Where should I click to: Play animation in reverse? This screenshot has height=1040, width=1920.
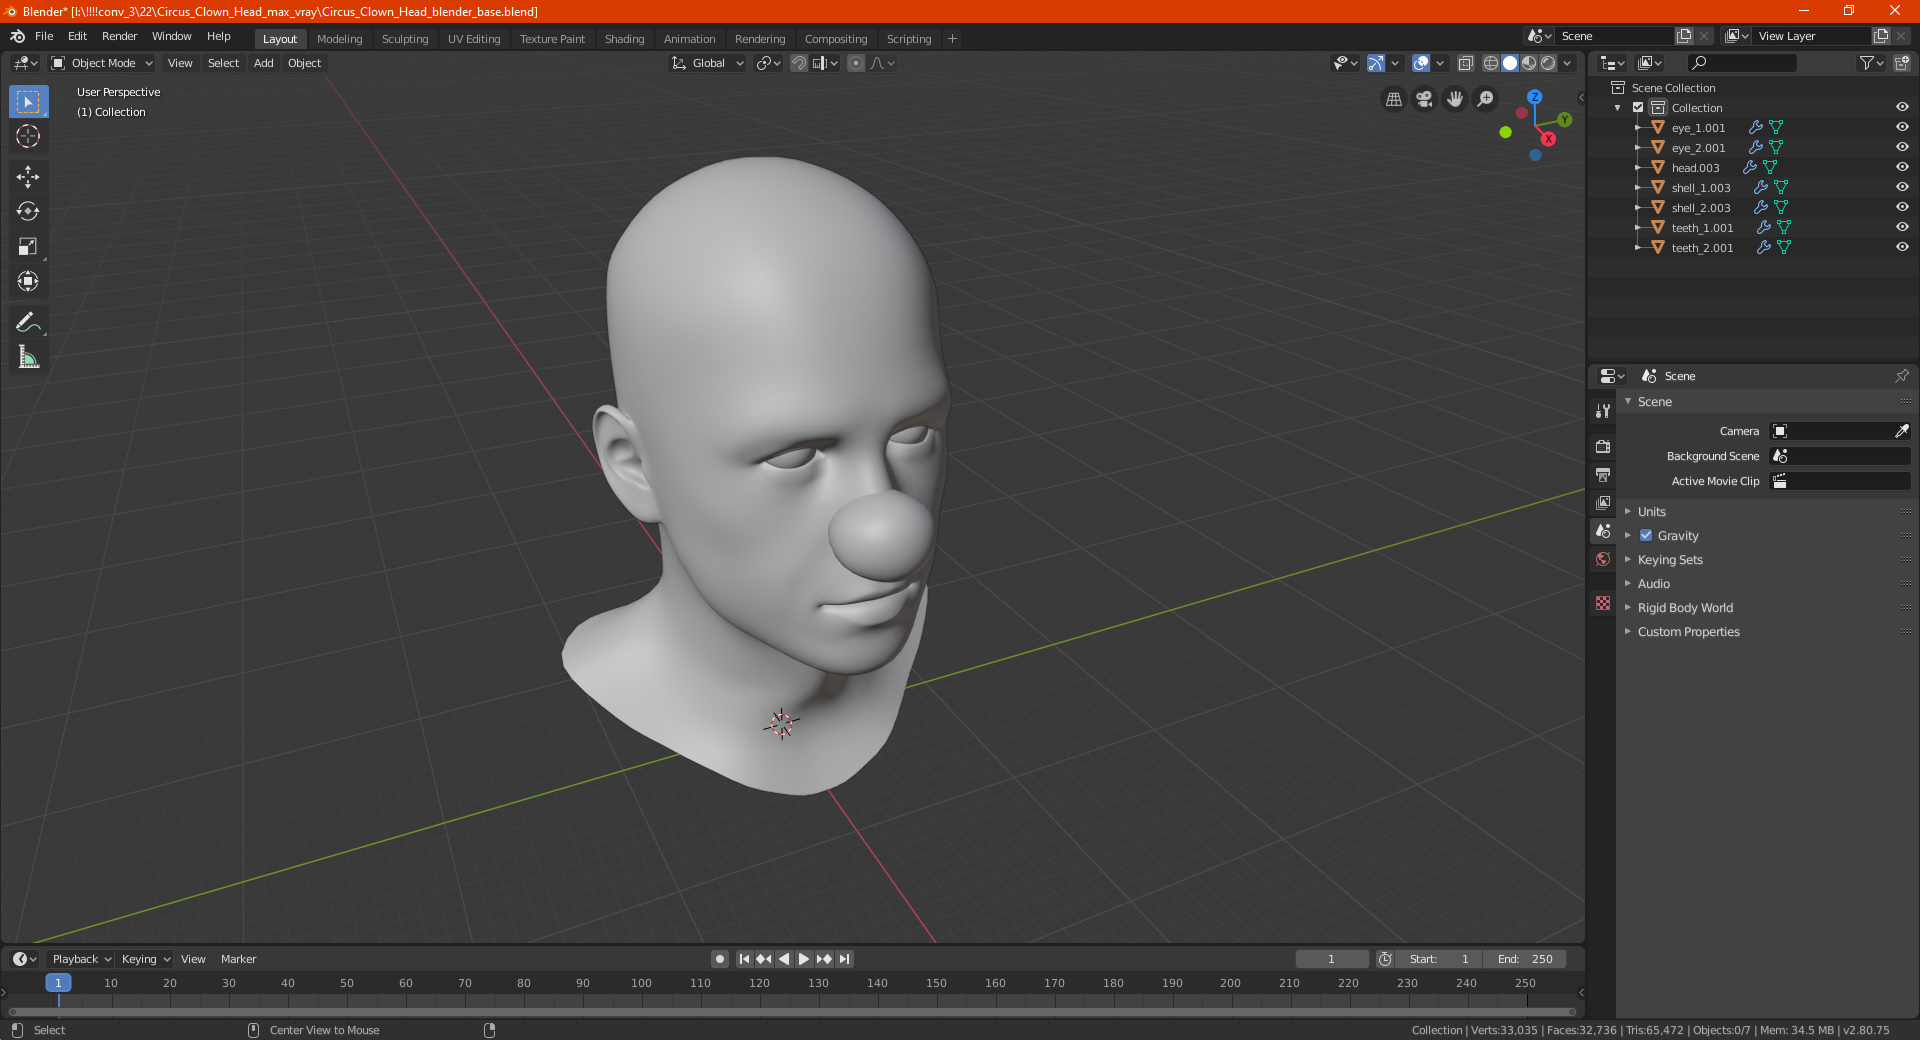784,959
